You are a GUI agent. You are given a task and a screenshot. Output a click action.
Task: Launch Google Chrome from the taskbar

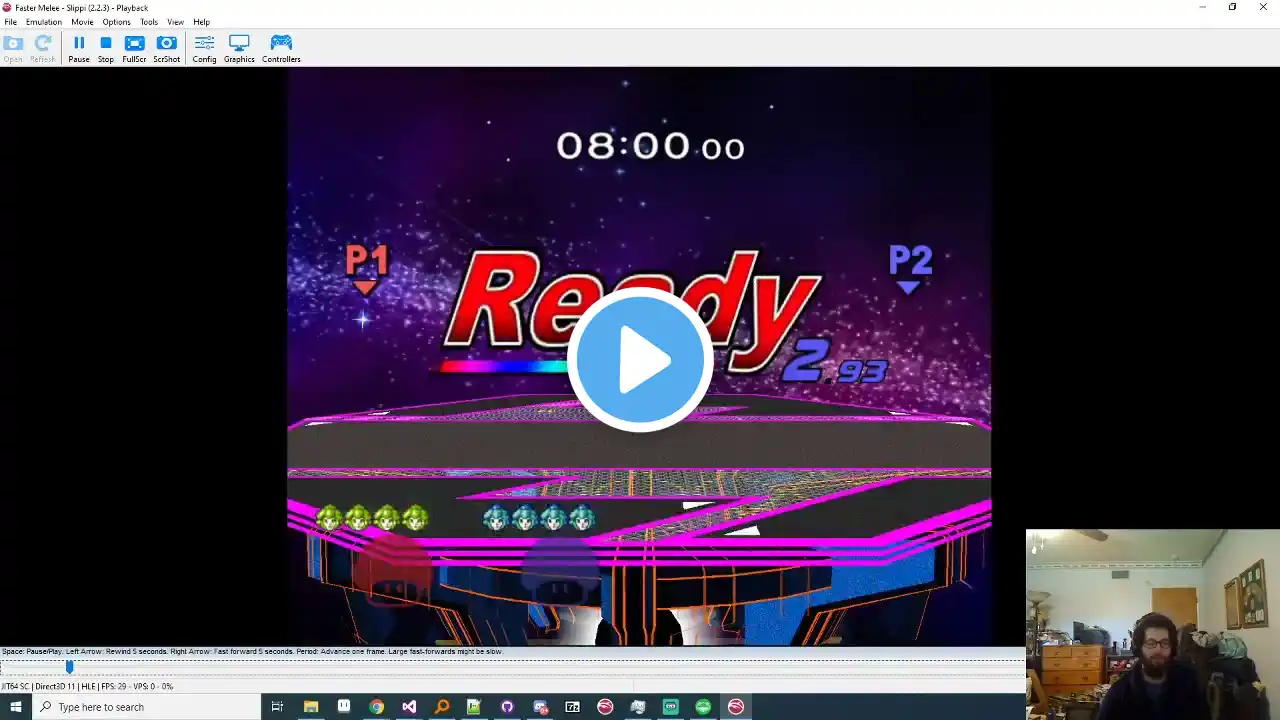(376, 707)
